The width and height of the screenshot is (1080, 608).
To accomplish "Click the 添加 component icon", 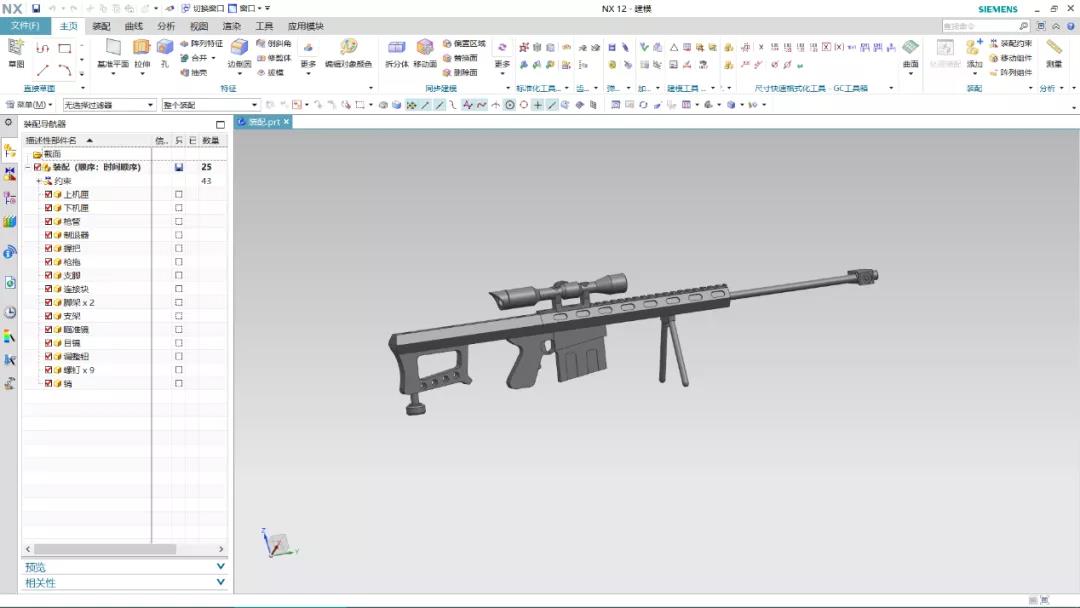I will coord(975,48).
